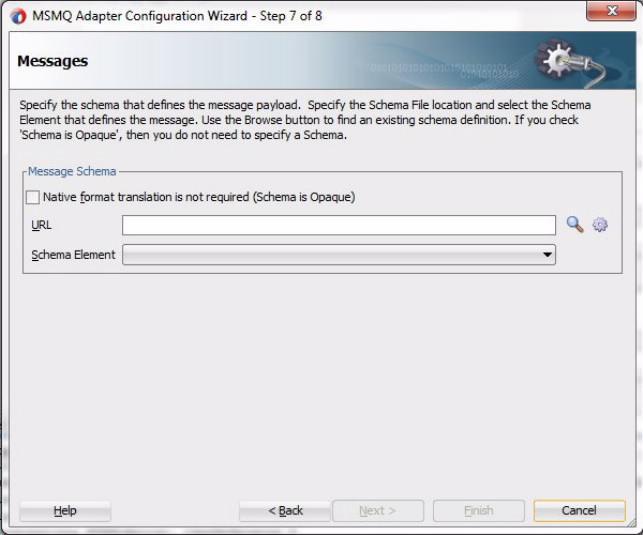The image size is (643, 535).
Task: Click the Finish button
Action: 479,511
